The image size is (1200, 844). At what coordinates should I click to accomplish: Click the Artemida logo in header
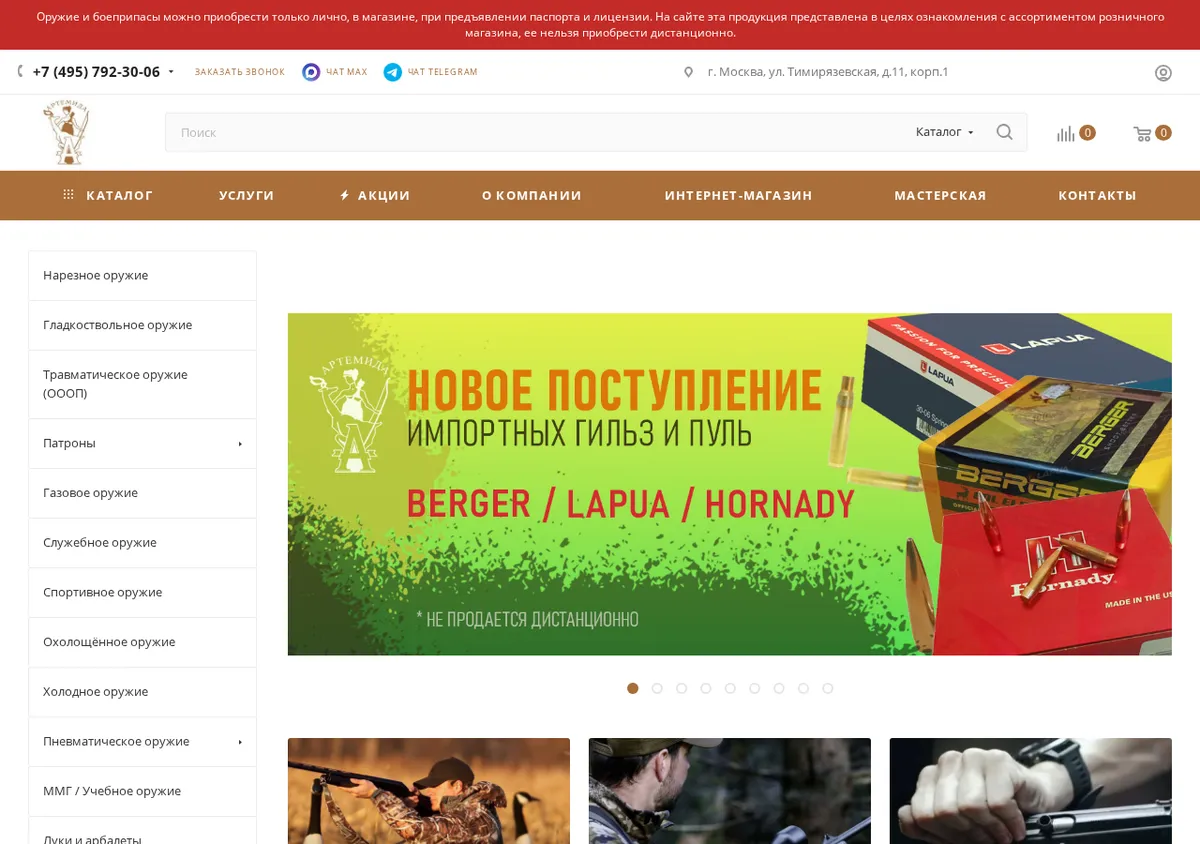[66, 133]
